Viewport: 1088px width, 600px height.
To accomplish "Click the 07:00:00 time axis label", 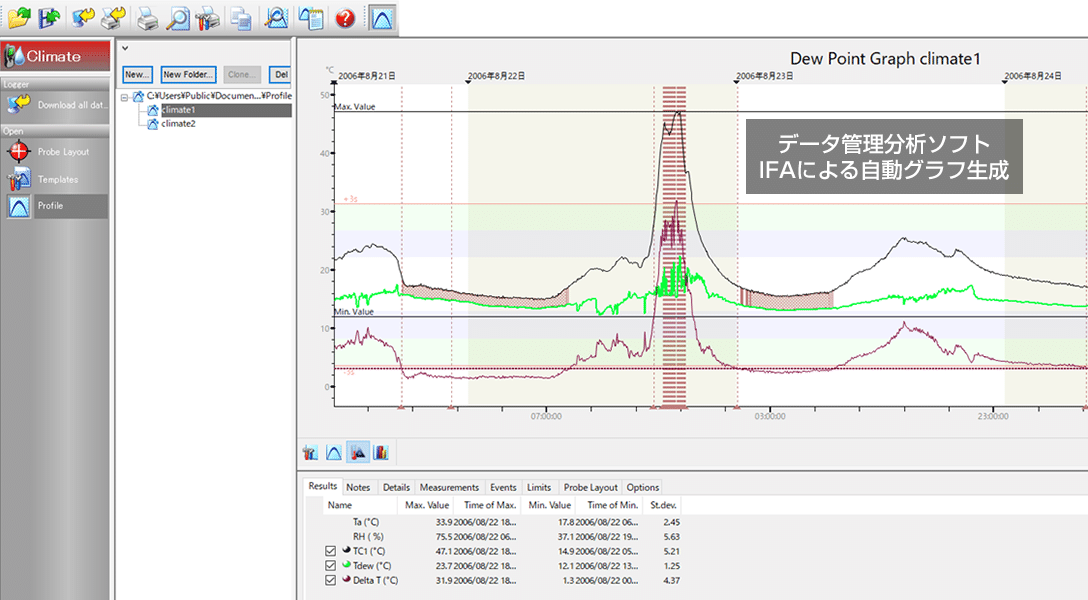I will click(546, 416).
